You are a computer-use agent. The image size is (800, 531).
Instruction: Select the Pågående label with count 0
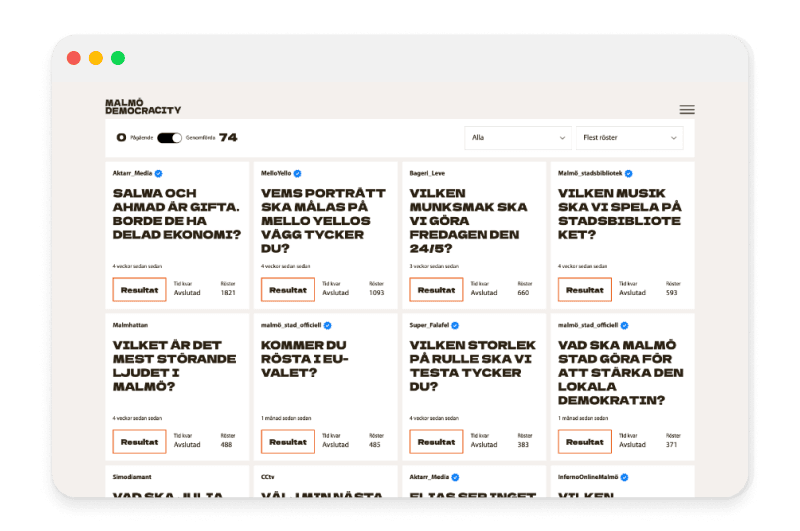tap(135, 138)
